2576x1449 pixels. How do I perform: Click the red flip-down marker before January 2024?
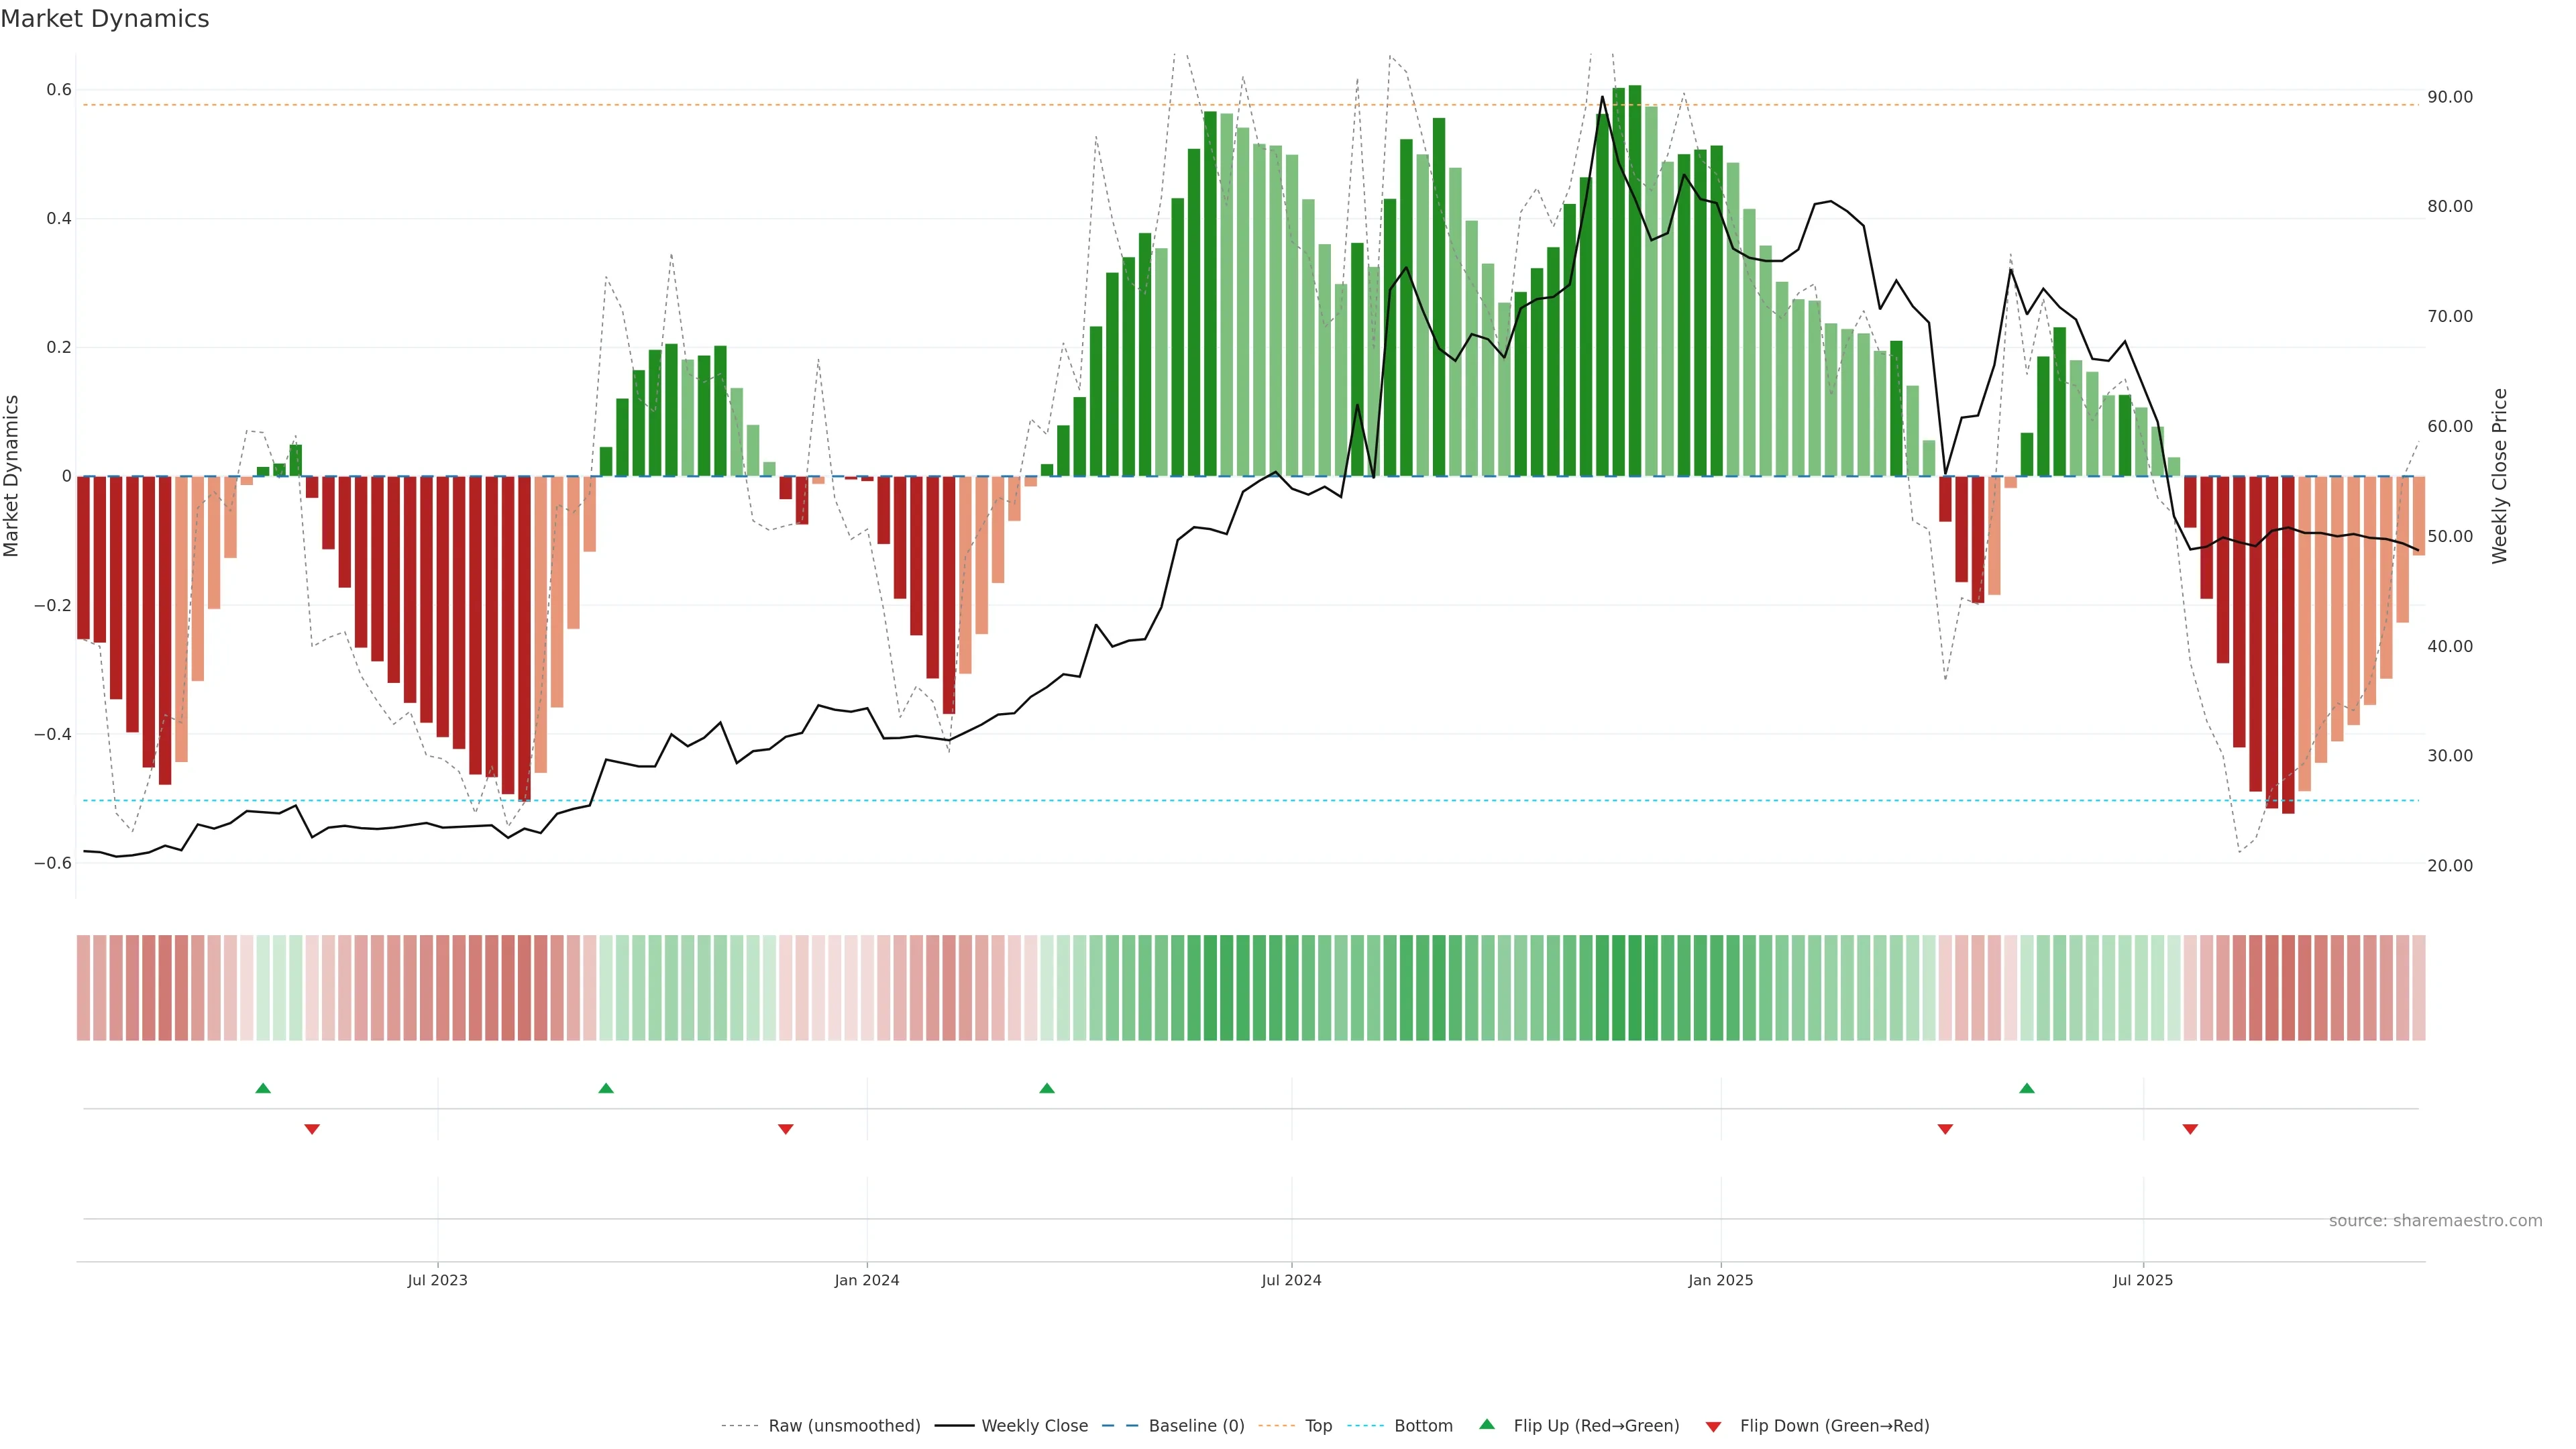coord(786,1129)
